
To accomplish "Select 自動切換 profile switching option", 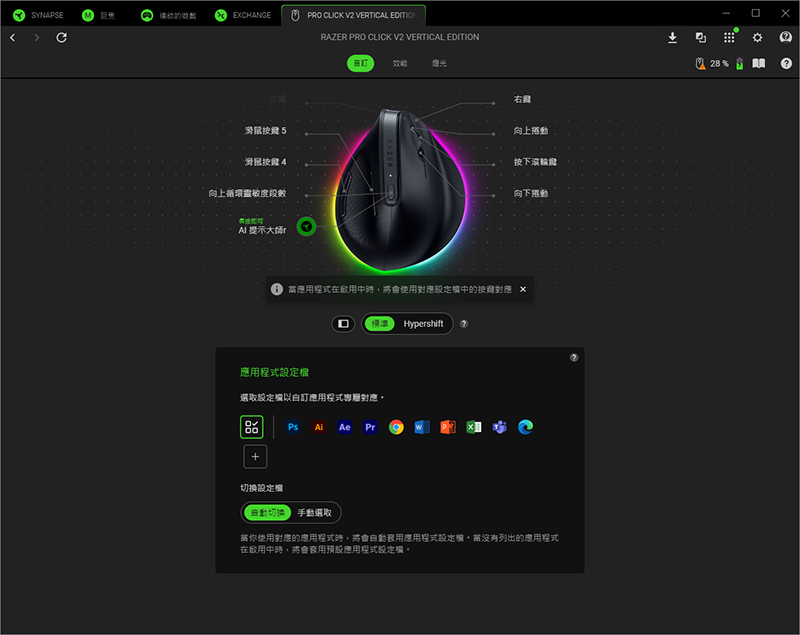I will coord(267,513).
